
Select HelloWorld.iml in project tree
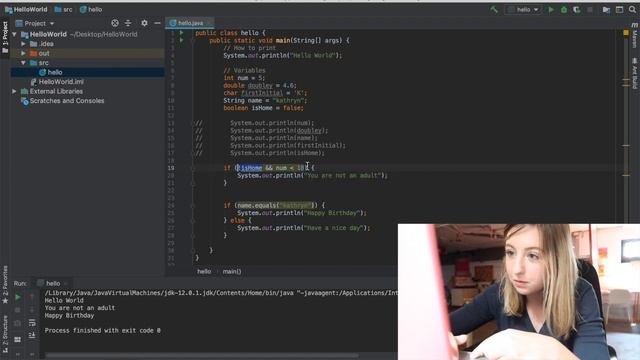[57, 82]
